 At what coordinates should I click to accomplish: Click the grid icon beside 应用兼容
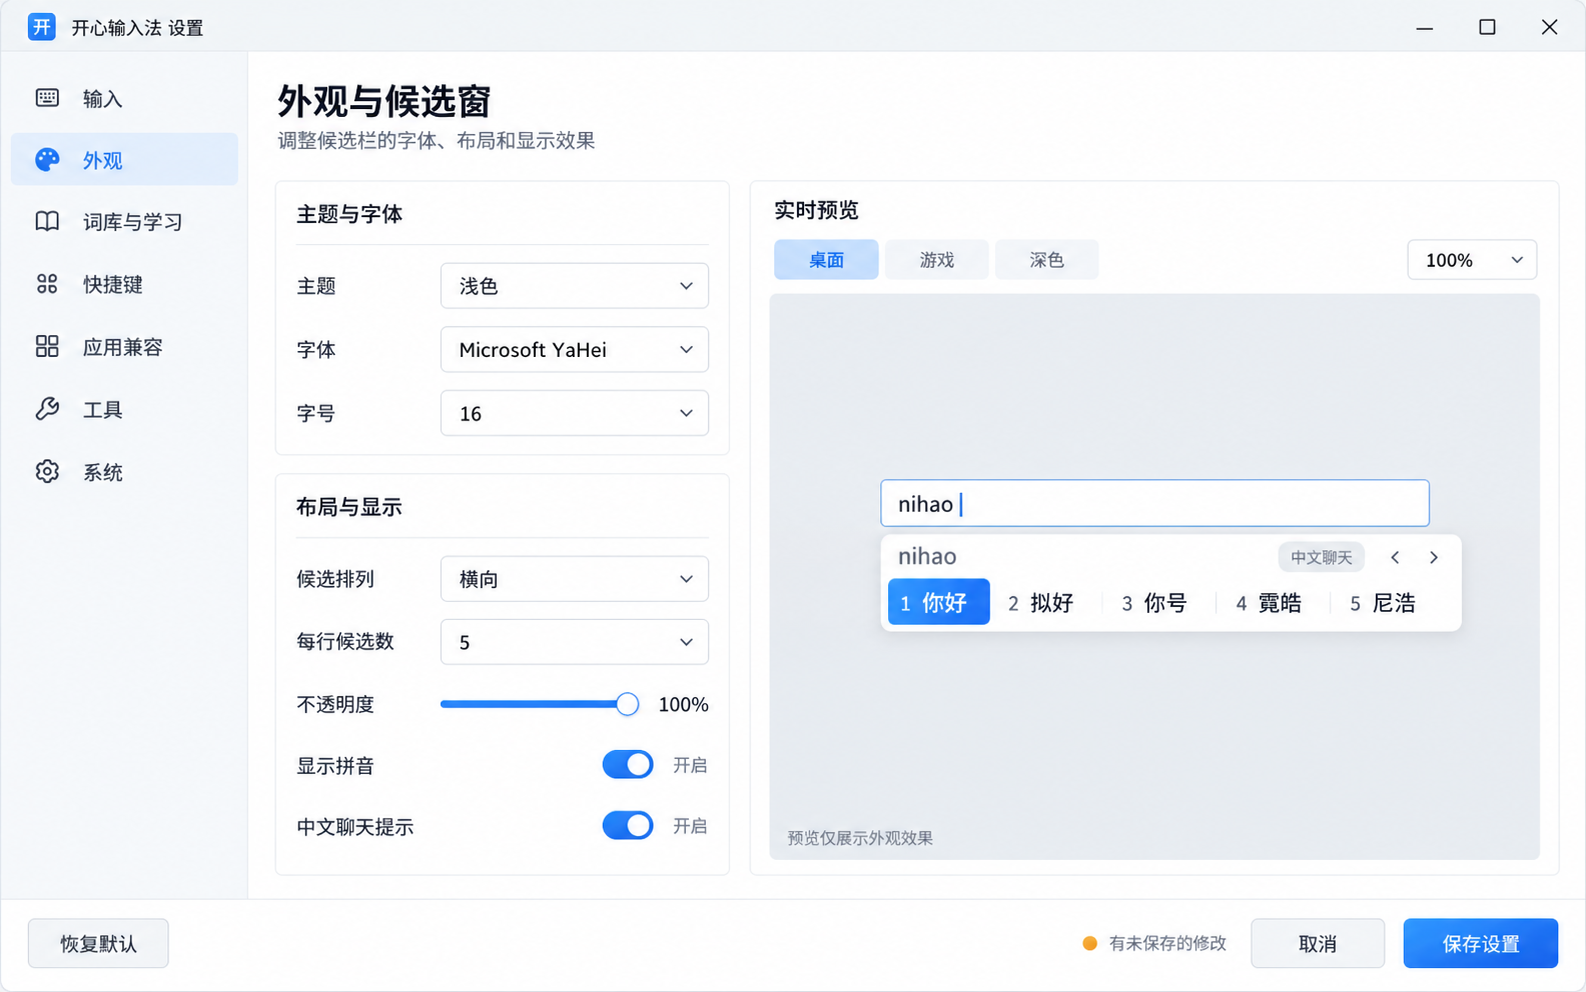[x=47, y=346]
